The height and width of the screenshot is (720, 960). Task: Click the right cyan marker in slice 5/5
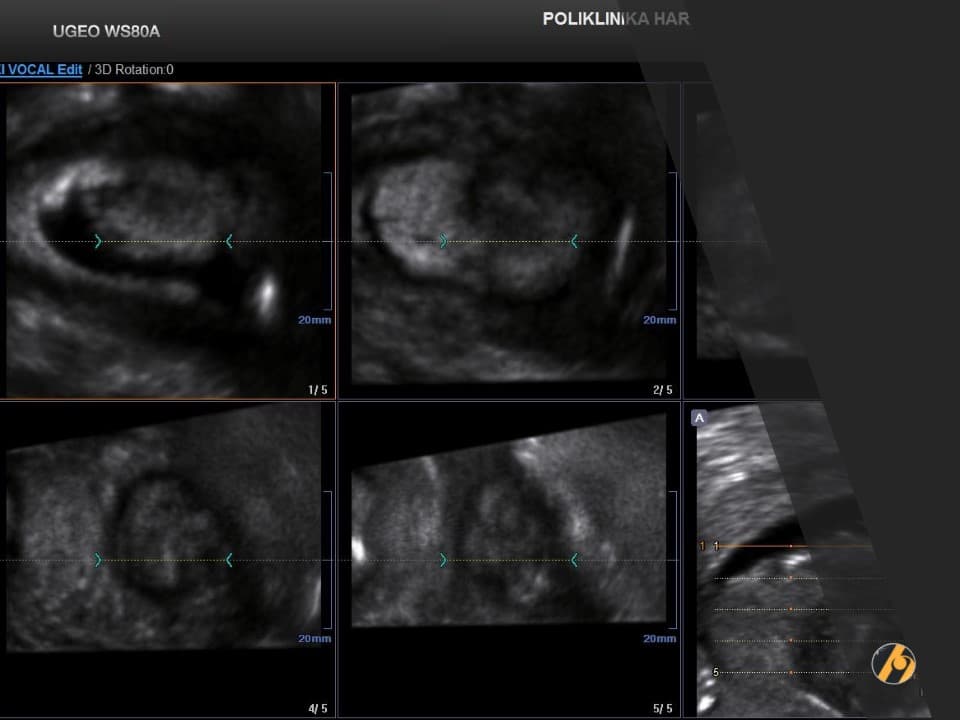[x=574, y=560]
